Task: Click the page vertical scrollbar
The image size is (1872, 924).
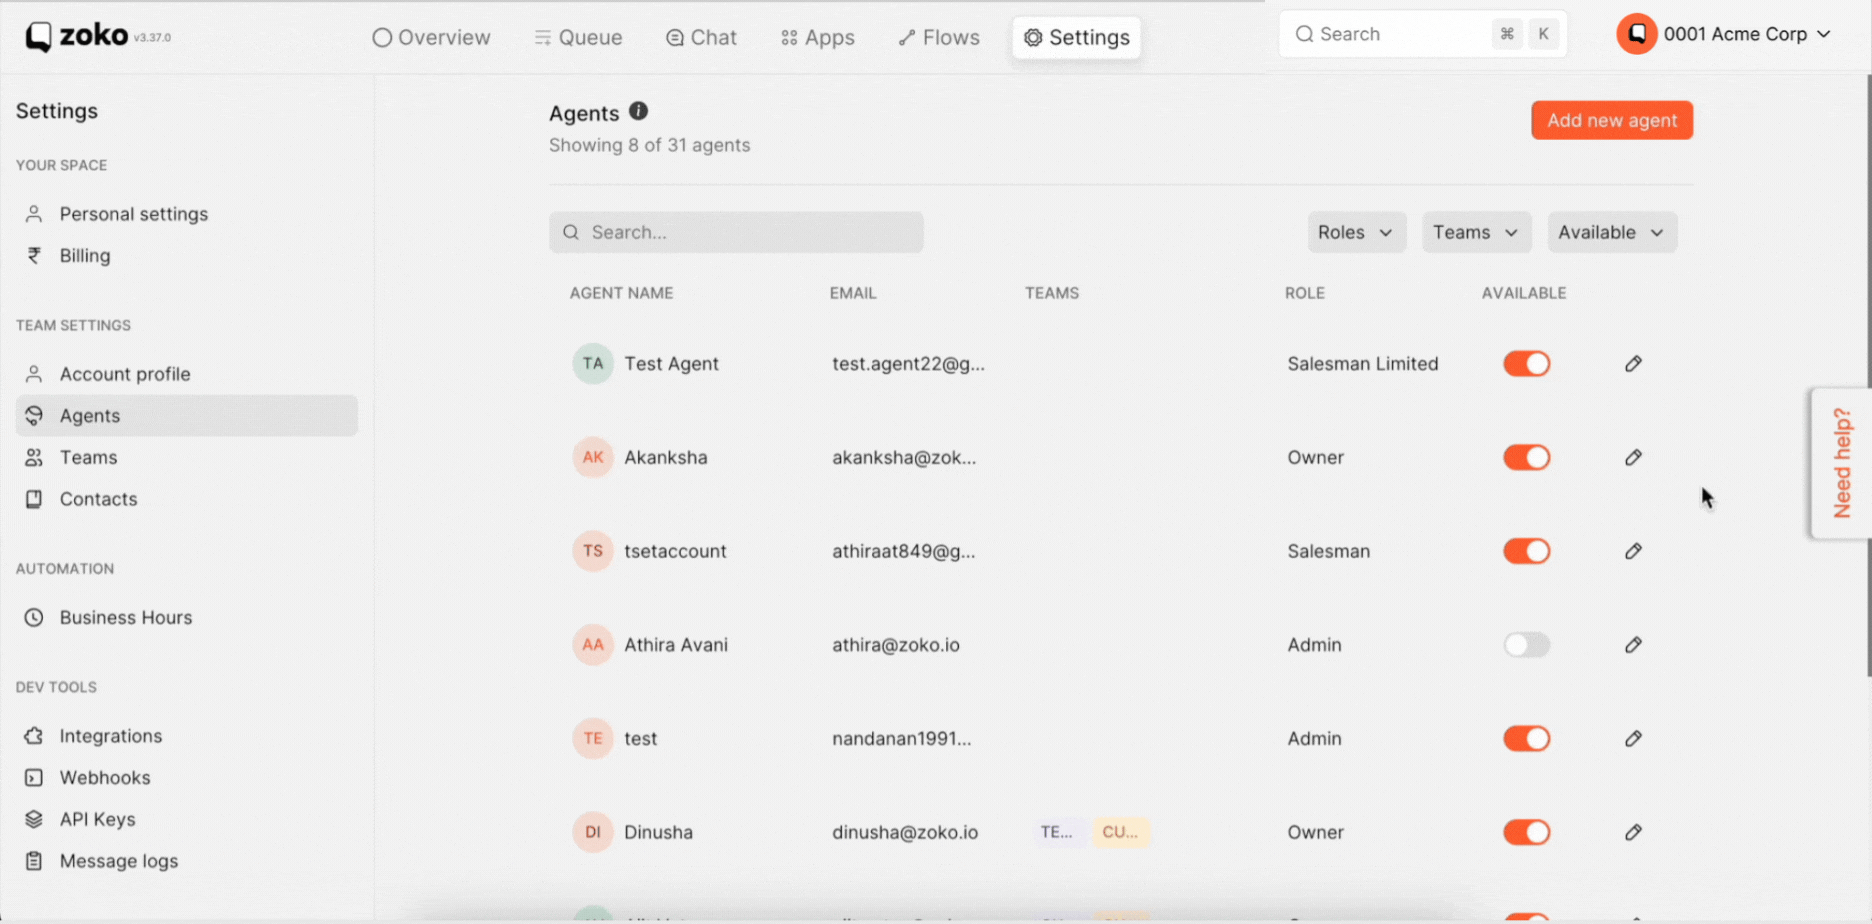Action: (x=1868, y=375)
